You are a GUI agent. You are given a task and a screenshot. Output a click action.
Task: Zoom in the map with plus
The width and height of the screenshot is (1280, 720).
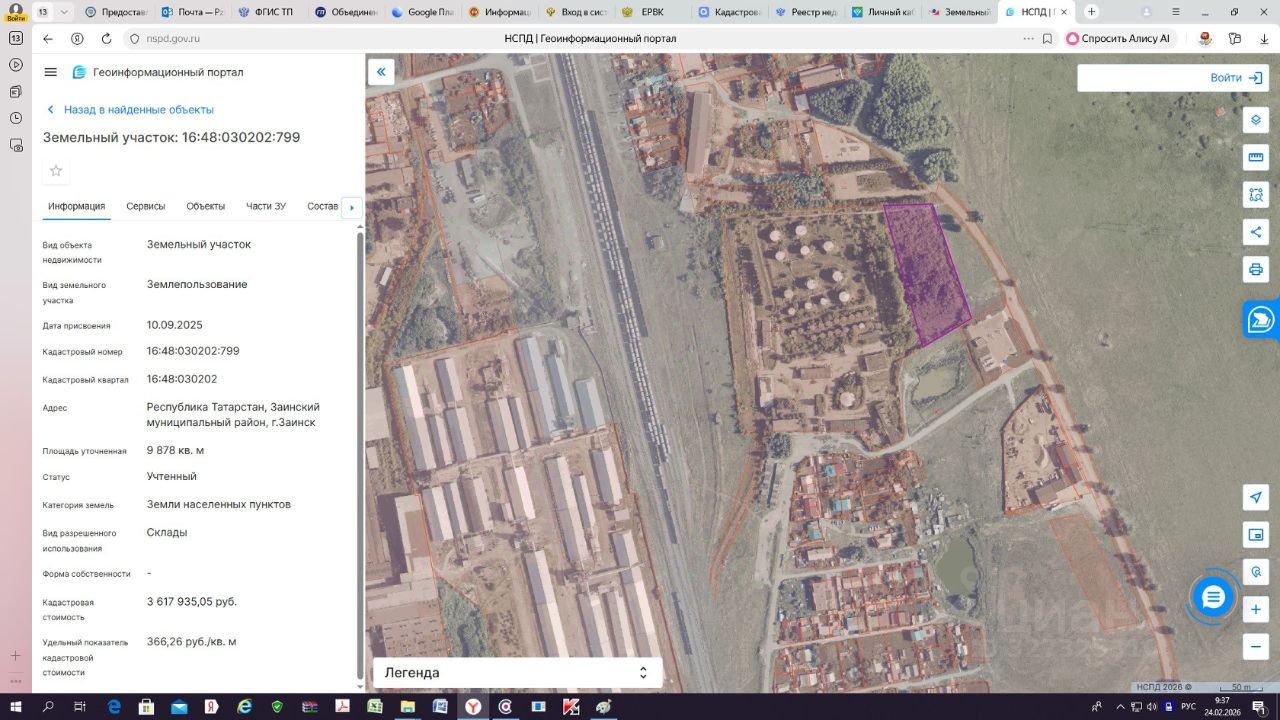coord(1255,609)
